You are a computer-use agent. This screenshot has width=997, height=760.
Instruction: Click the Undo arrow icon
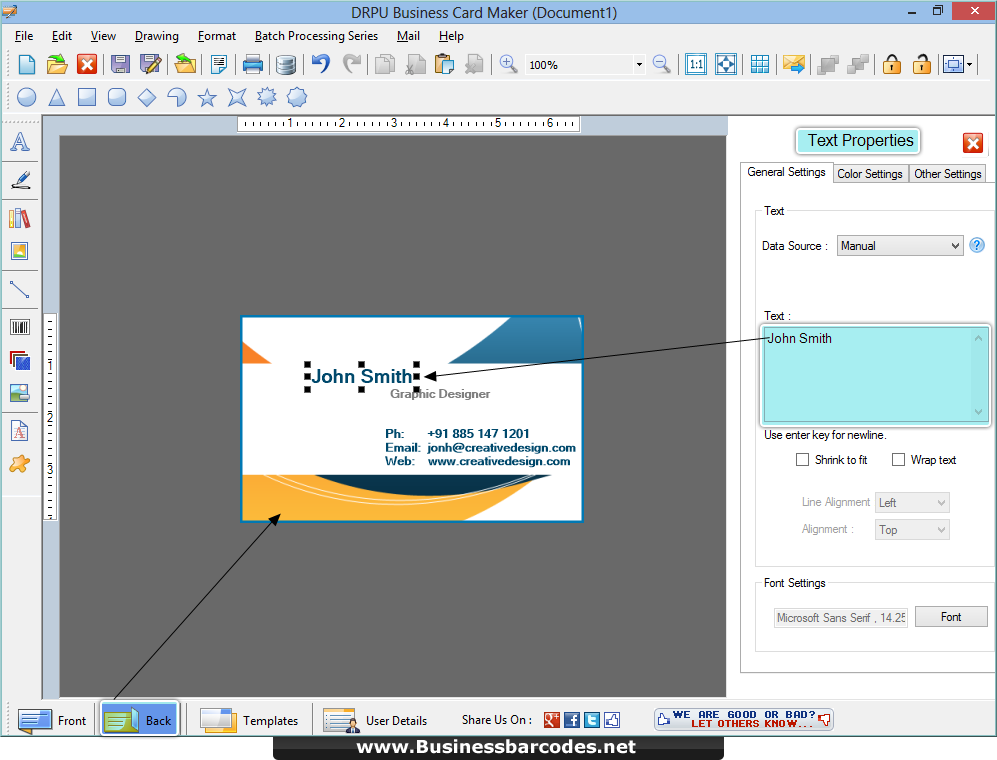pyautogui.click(x=321, y=64)
